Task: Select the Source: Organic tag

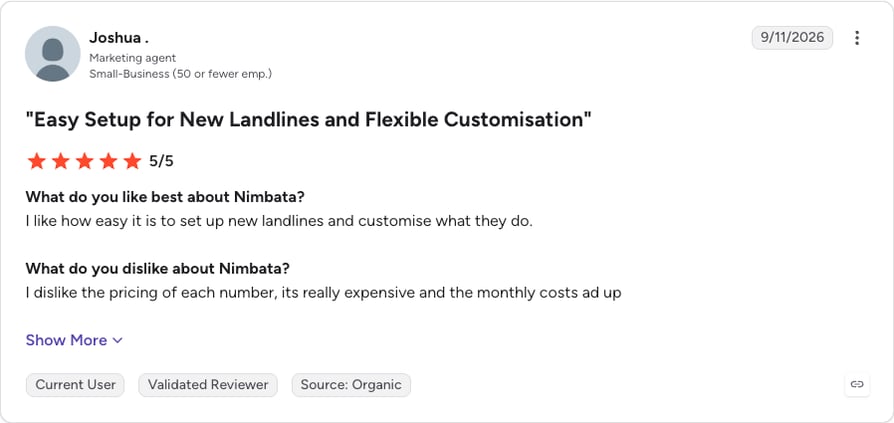Action: (351, 385)
